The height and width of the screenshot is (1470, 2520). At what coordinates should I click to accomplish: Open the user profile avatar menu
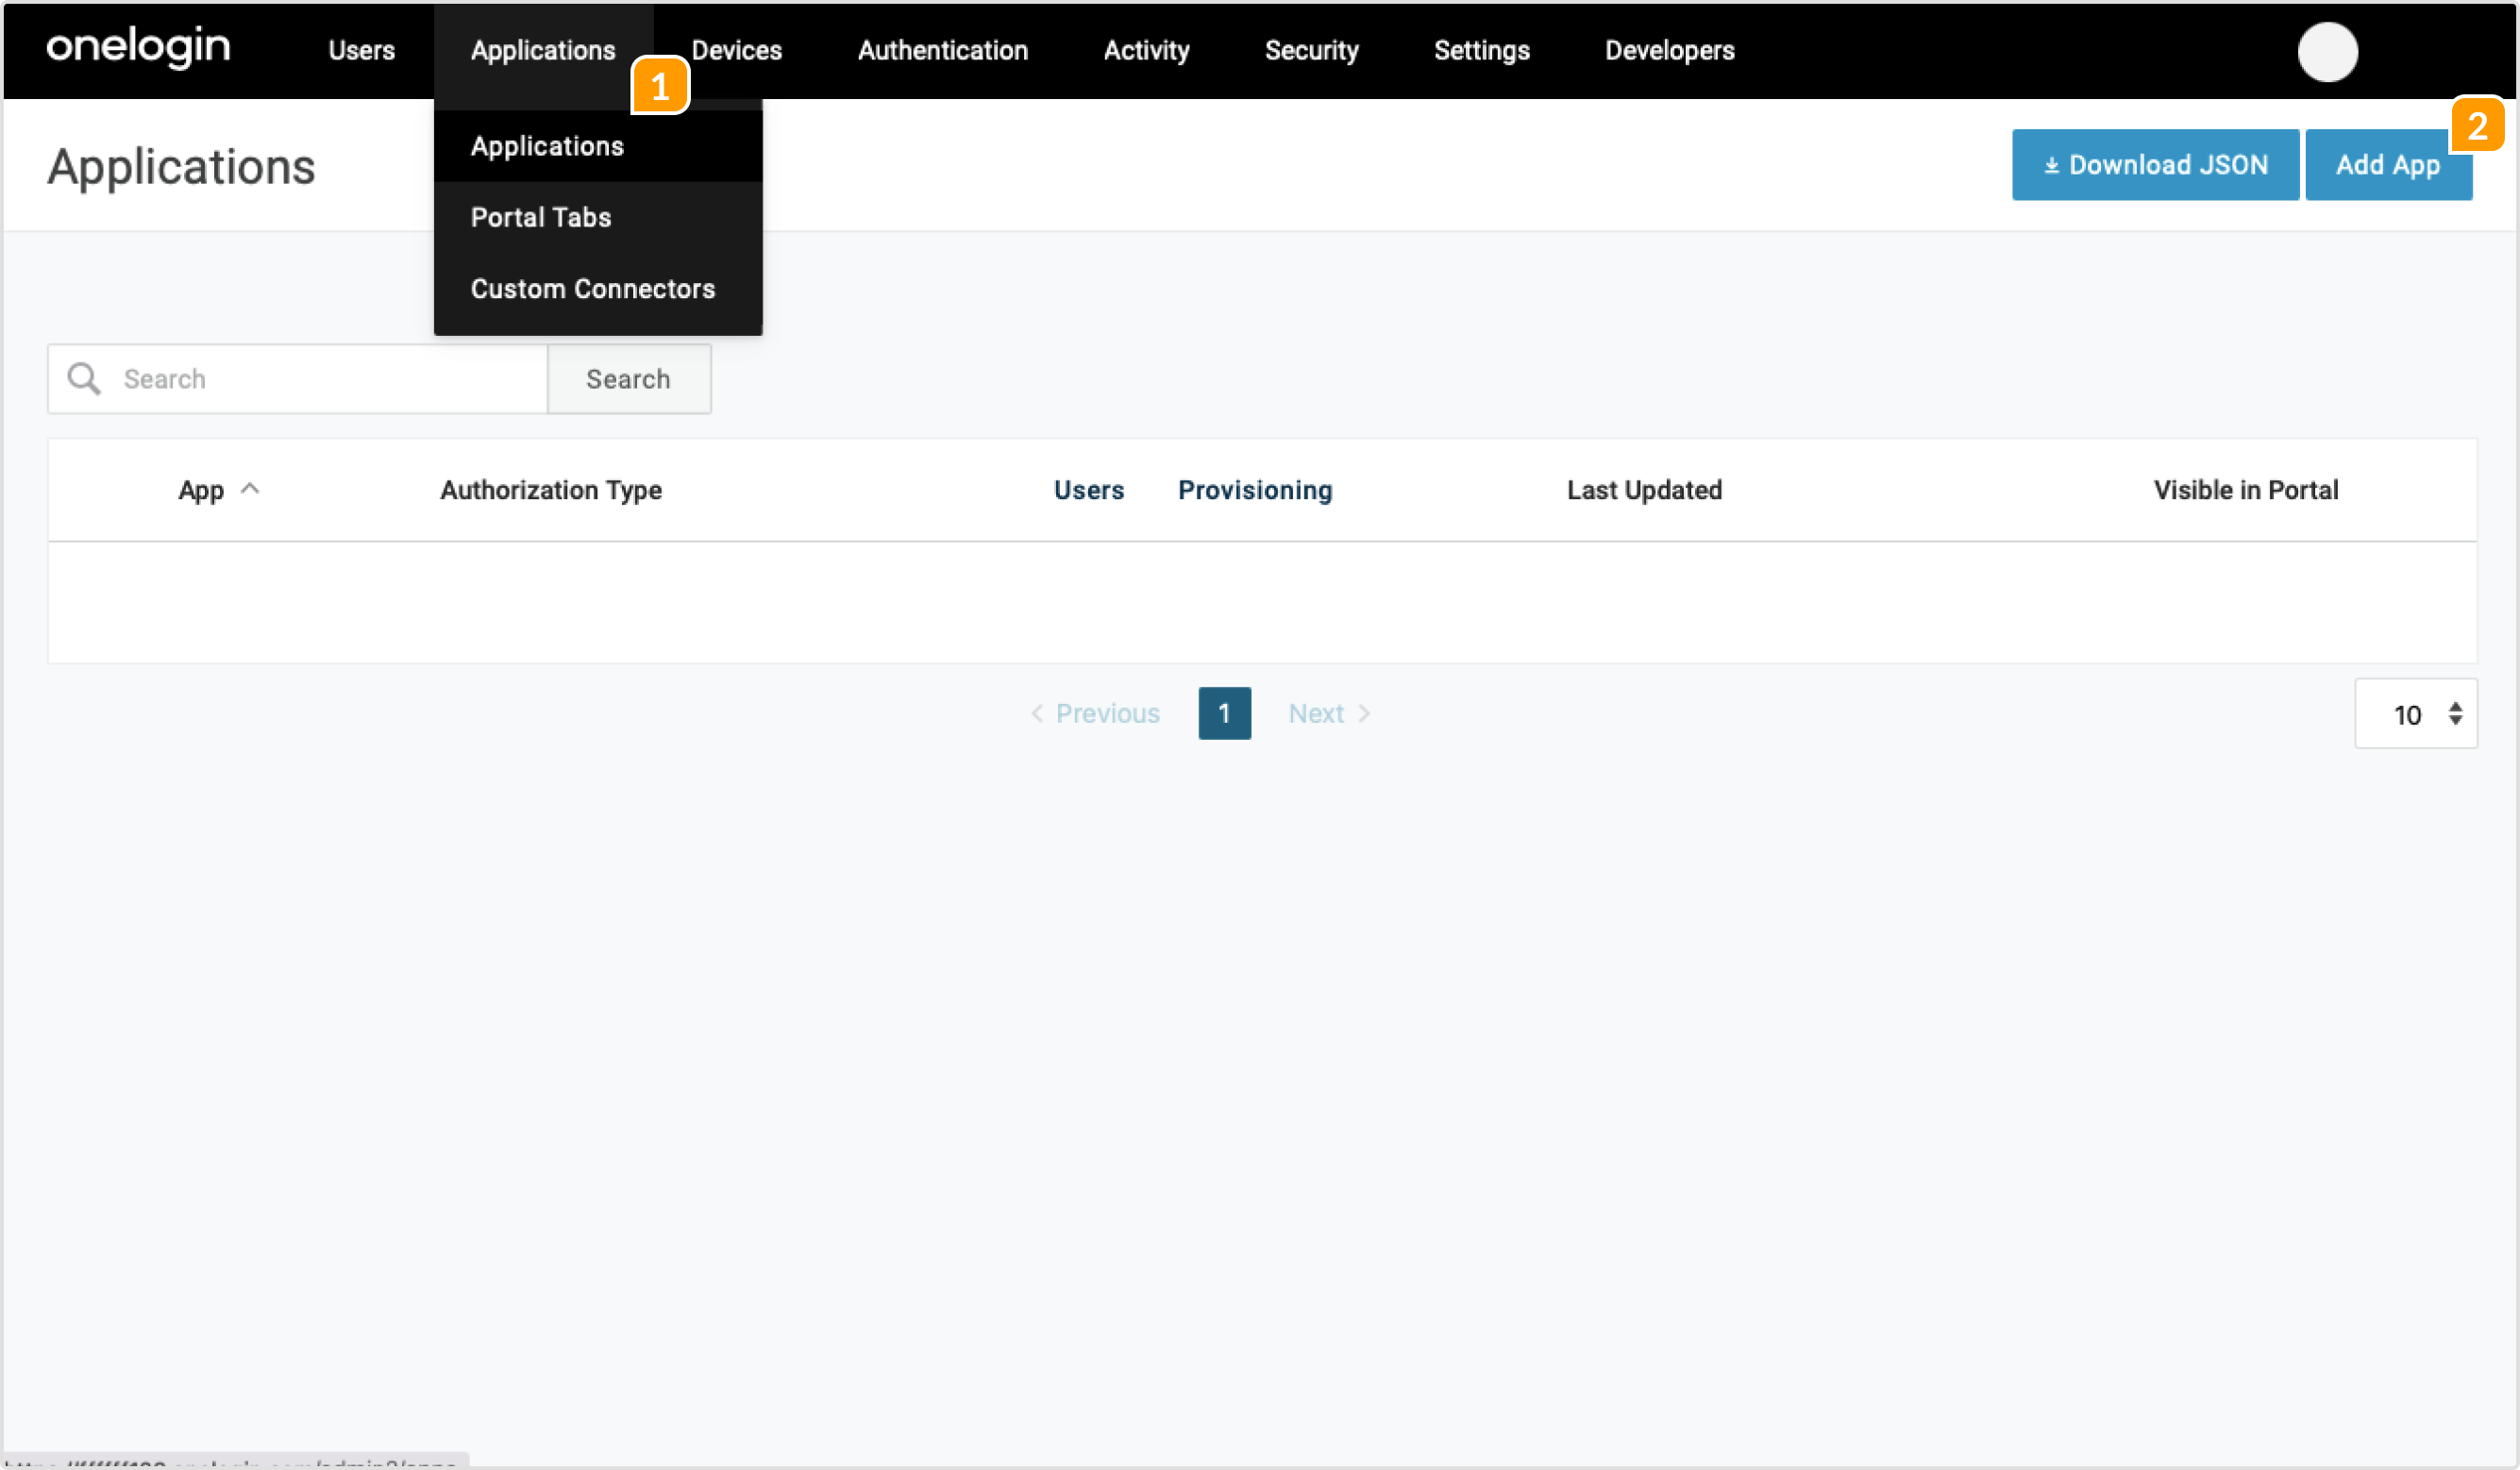(2328, 52)
